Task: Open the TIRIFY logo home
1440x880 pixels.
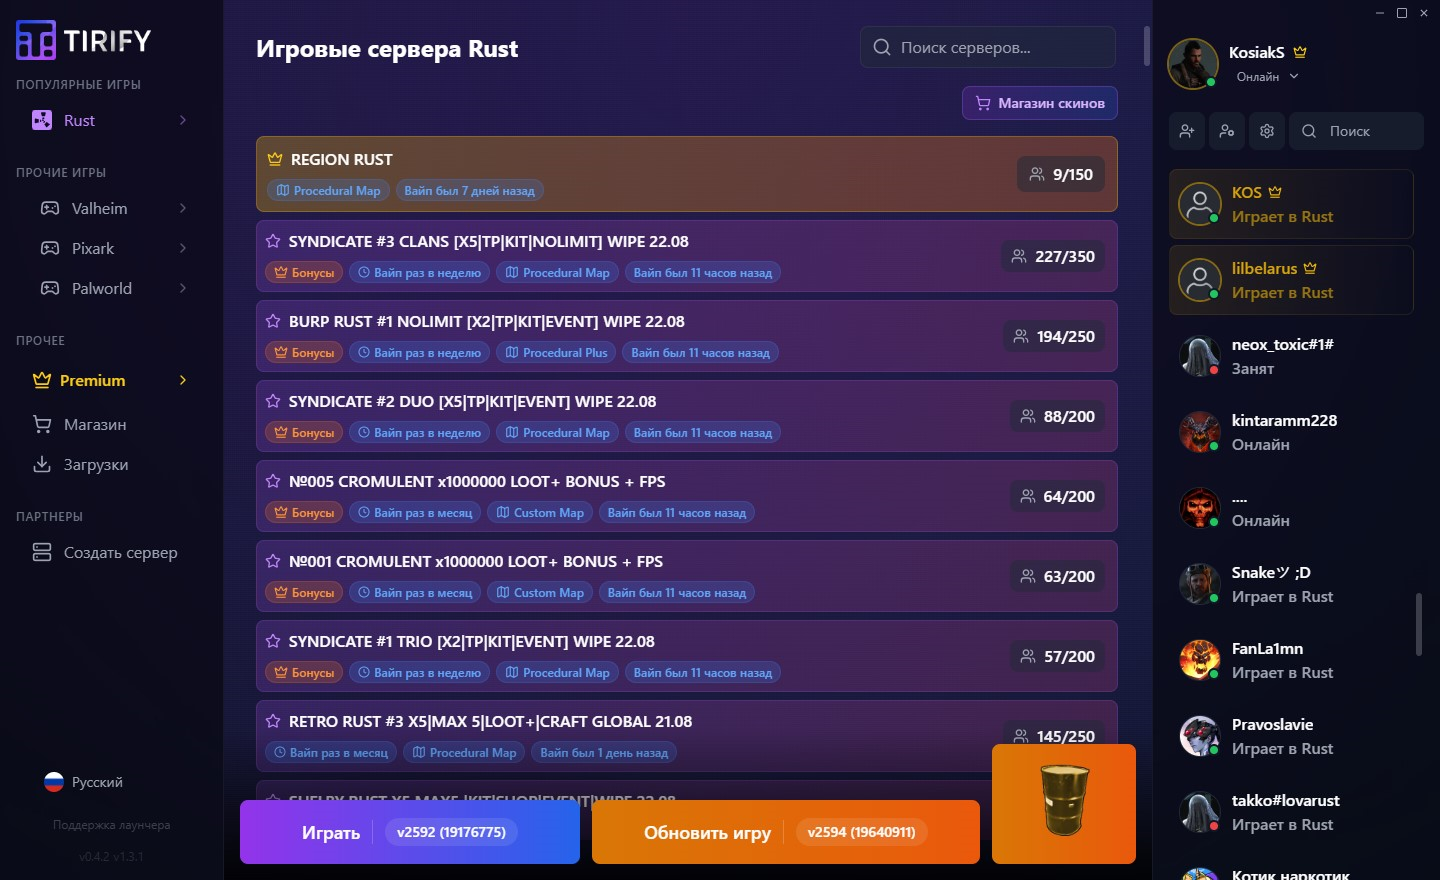Action: click(84, 41)
